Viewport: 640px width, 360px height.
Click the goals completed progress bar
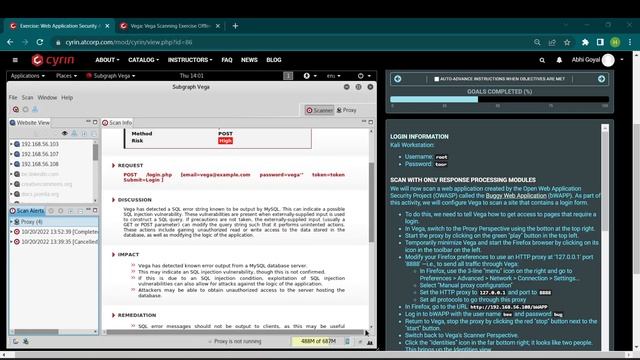pyautogui.click(x=500, y=99)
